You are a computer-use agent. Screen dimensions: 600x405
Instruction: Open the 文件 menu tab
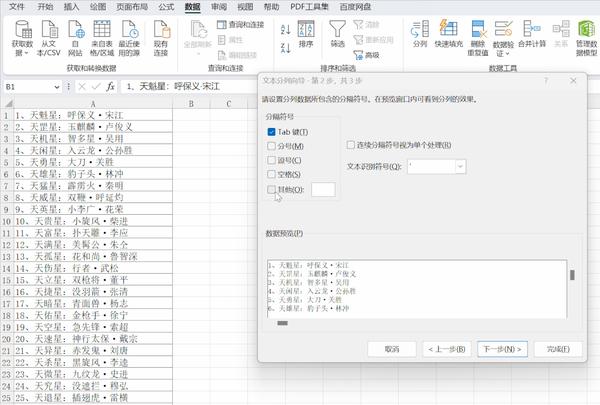click(16, 7)
